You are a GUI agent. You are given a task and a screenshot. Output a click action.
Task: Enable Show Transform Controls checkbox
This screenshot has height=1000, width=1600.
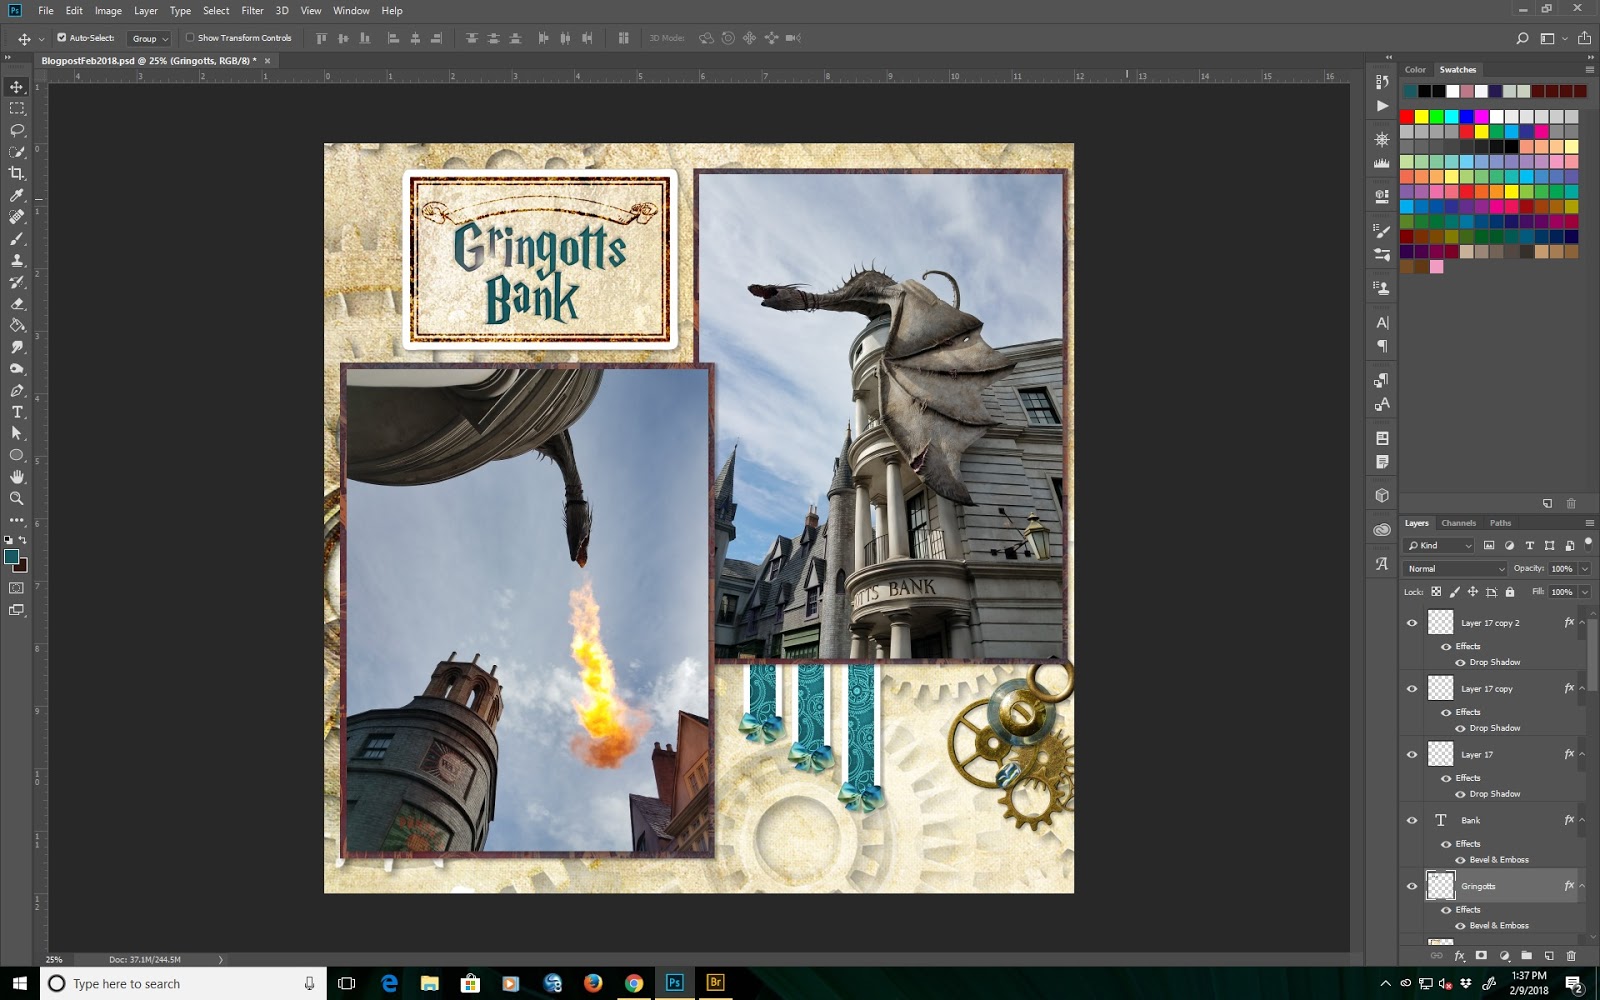pos(190,38)
